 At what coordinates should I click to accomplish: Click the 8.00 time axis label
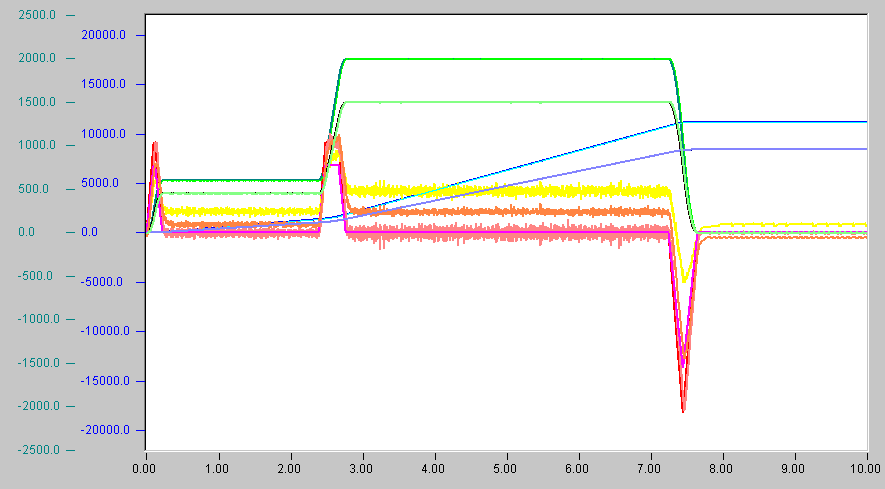[x=721, y=469]
